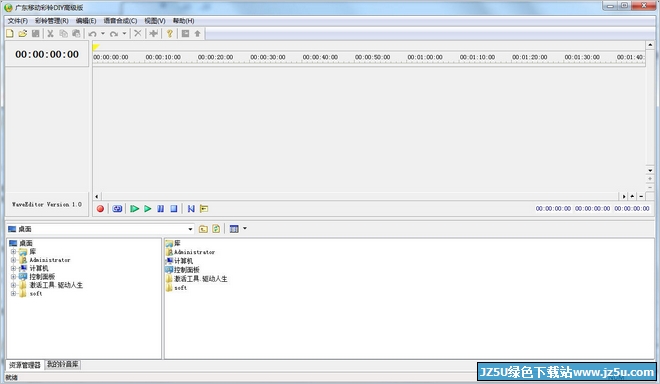Image resolution: width=660 pixels, height=384 pixels.
Task: Select 桌面 root in folder tree
Action: coord(26,243)
